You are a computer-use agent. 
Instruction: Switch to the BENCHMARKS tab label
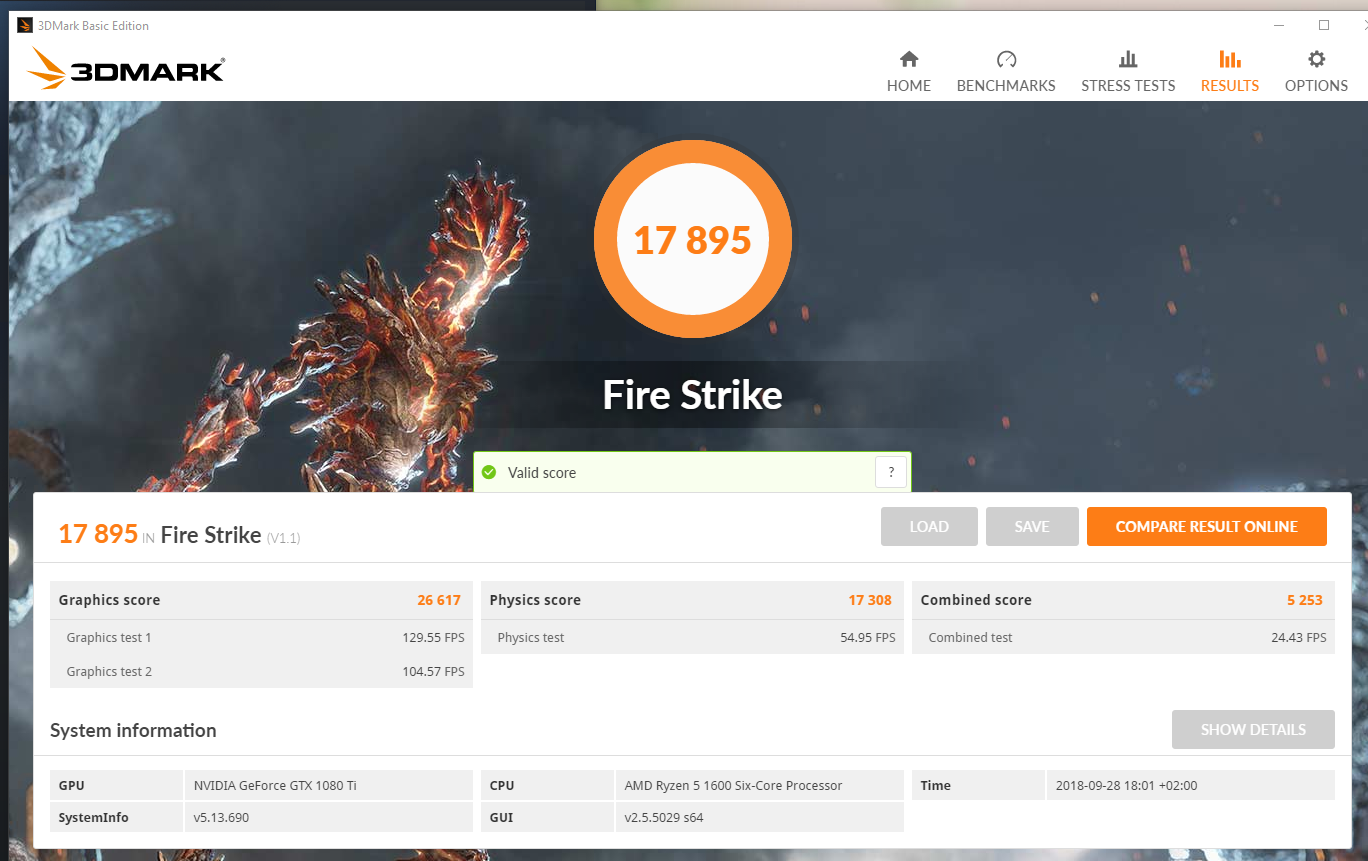(x=1006, y=86)
